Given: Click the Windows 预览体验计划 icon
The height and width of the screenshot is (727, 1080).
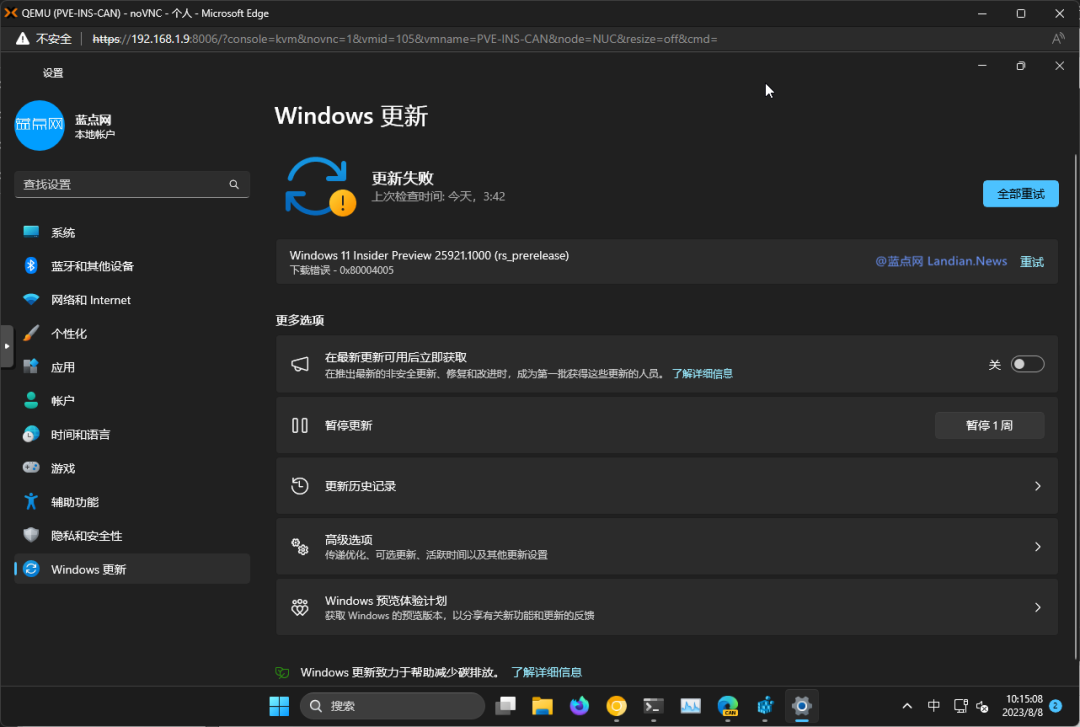Looking at the screenshot, I should click(300, 607).
